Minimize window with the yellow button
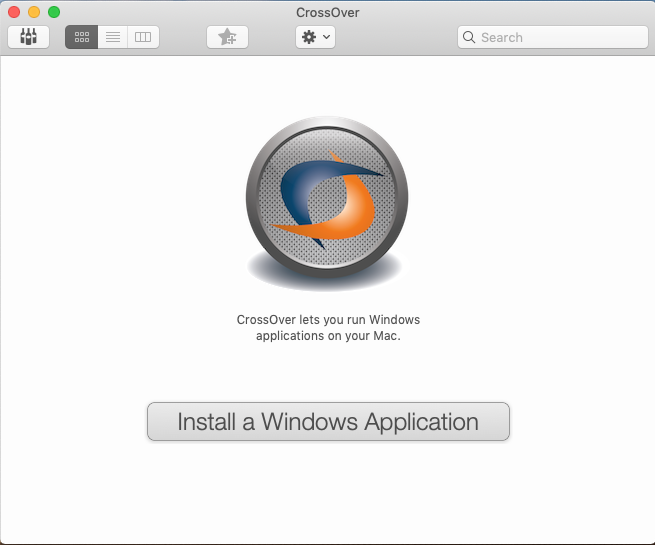The height and width of the screenshot is (545, 655). point(34,12)
